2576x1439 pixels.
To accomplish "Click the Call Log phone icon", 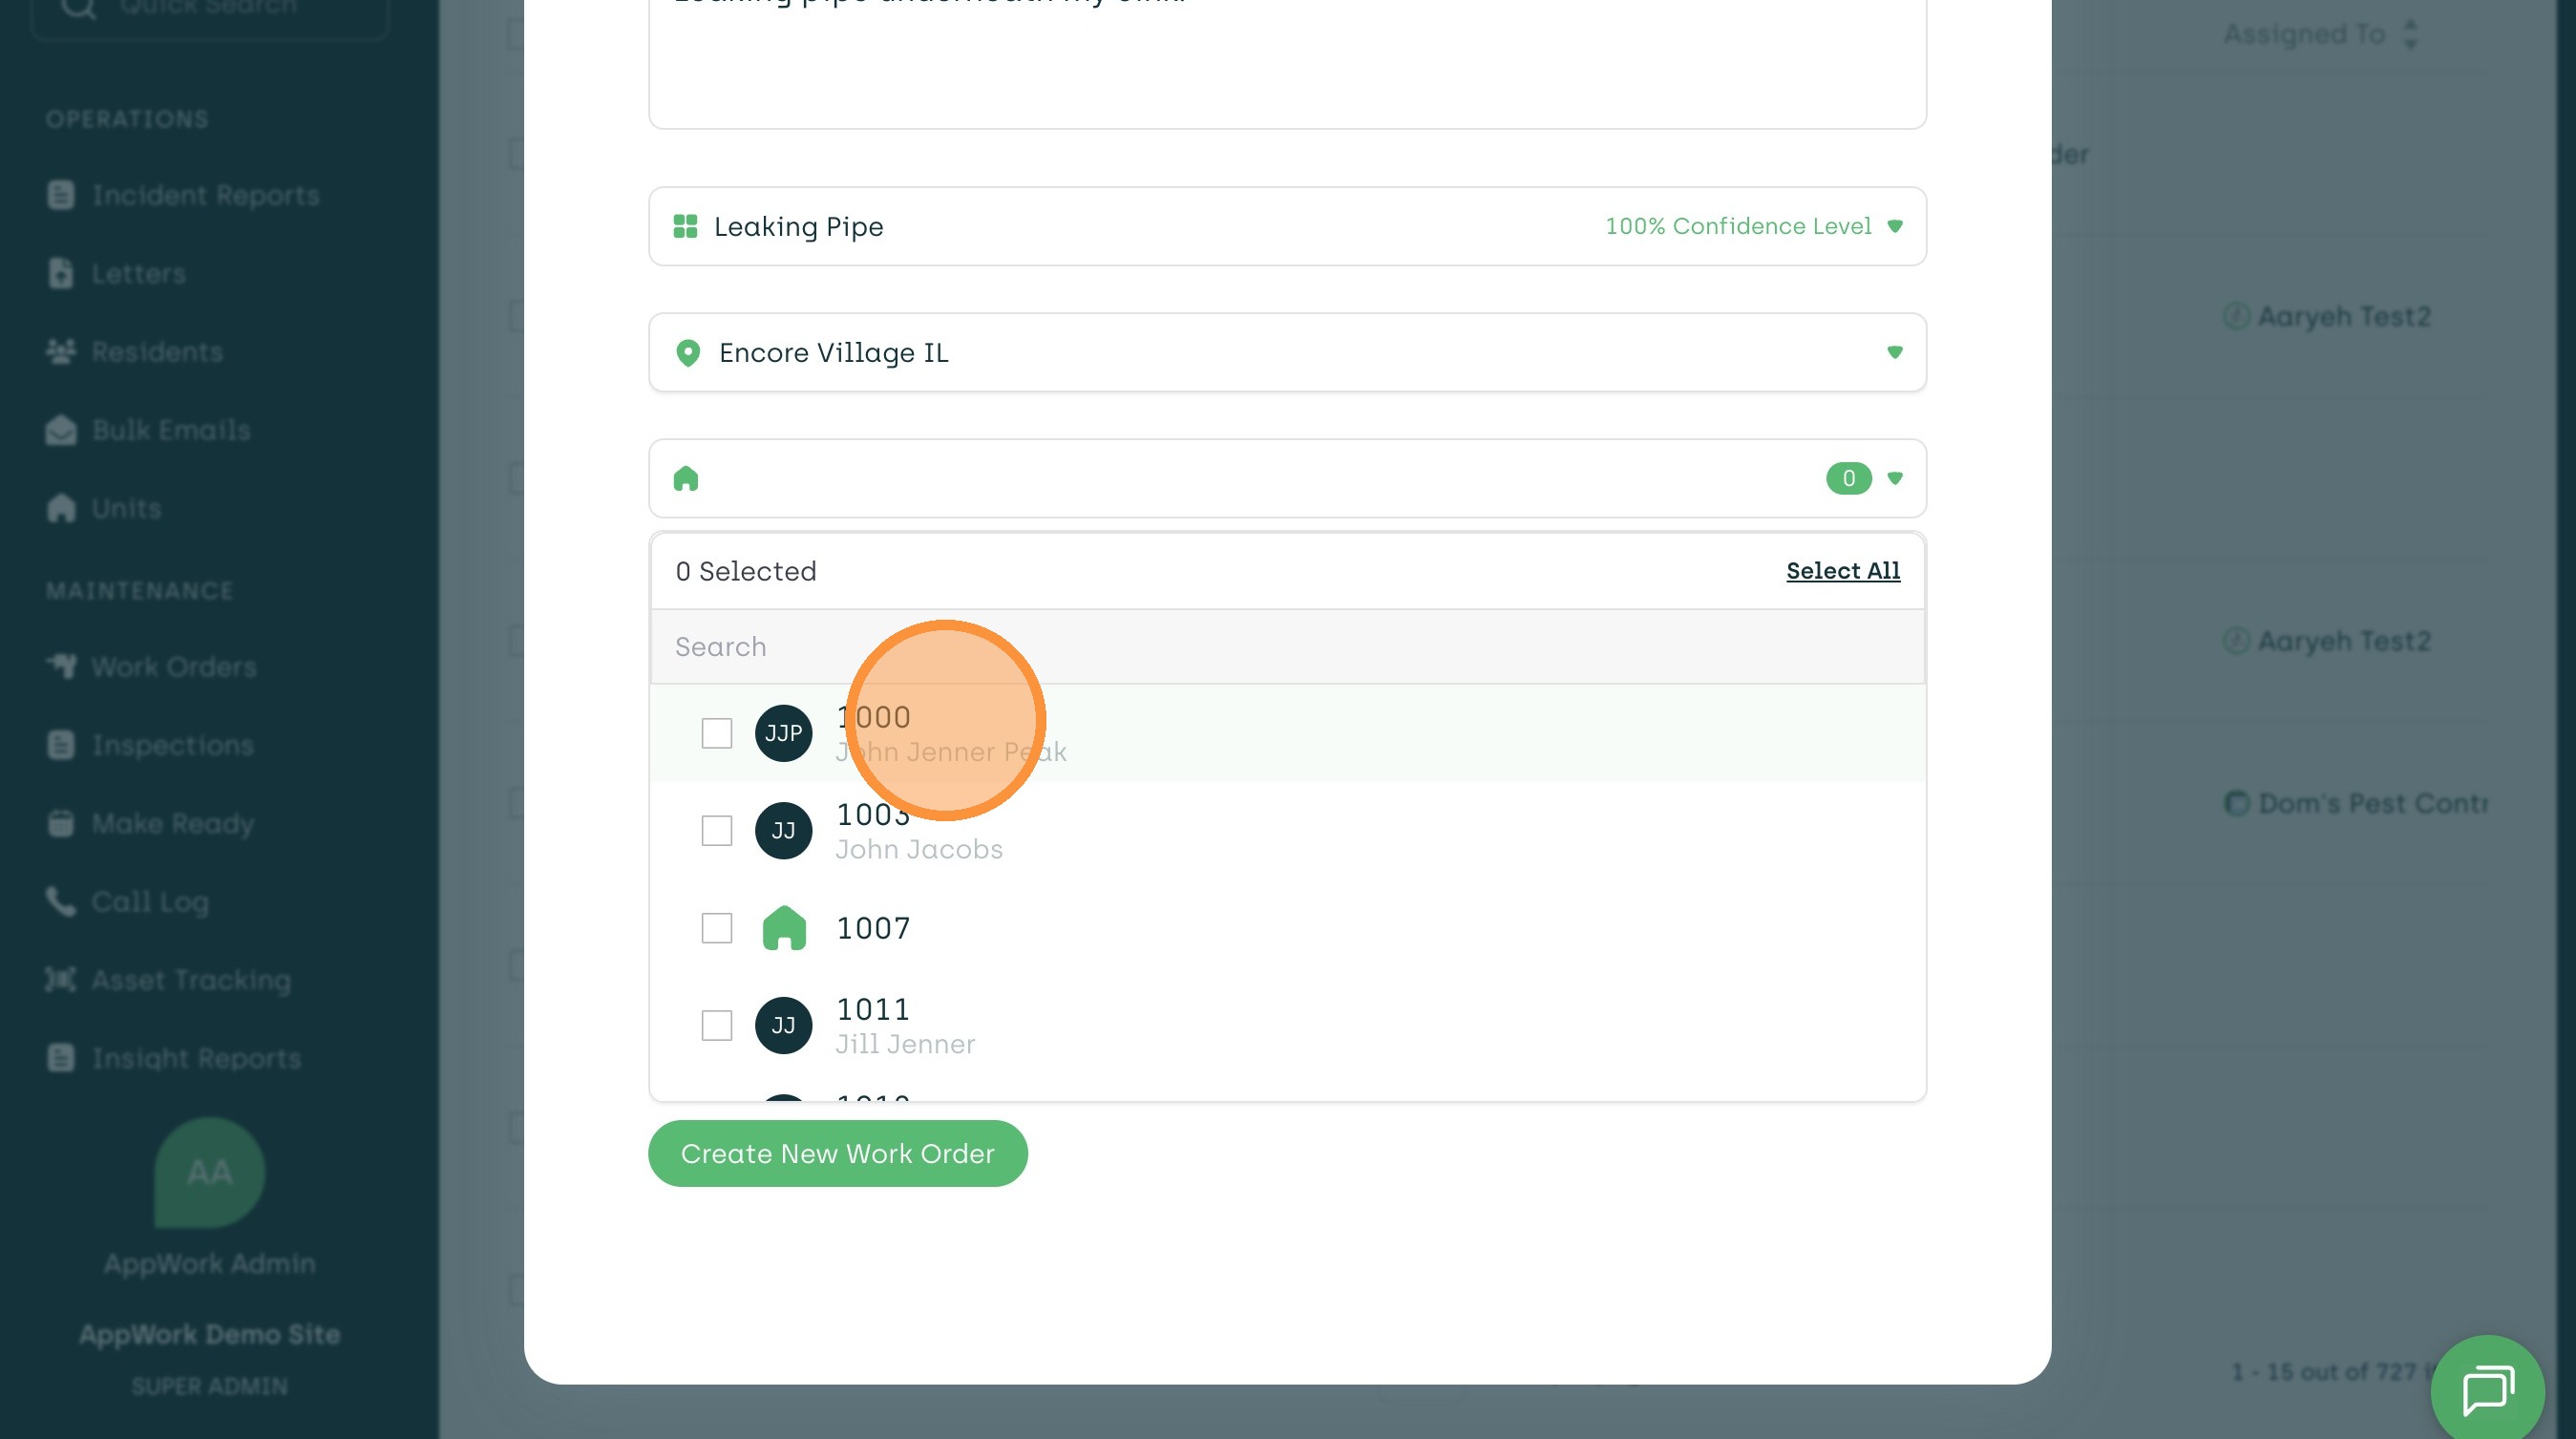I will point(61,901).
